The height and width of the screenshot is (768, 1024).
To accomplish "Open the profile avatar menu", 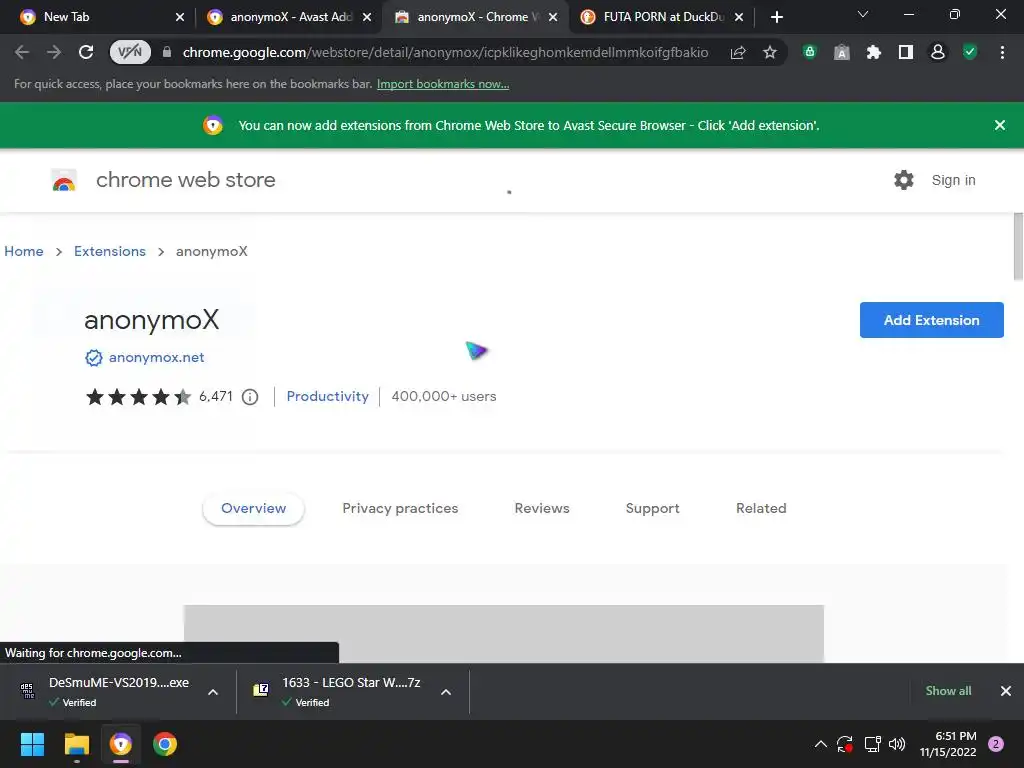I will pyautogui.click(x=938, y=52).
